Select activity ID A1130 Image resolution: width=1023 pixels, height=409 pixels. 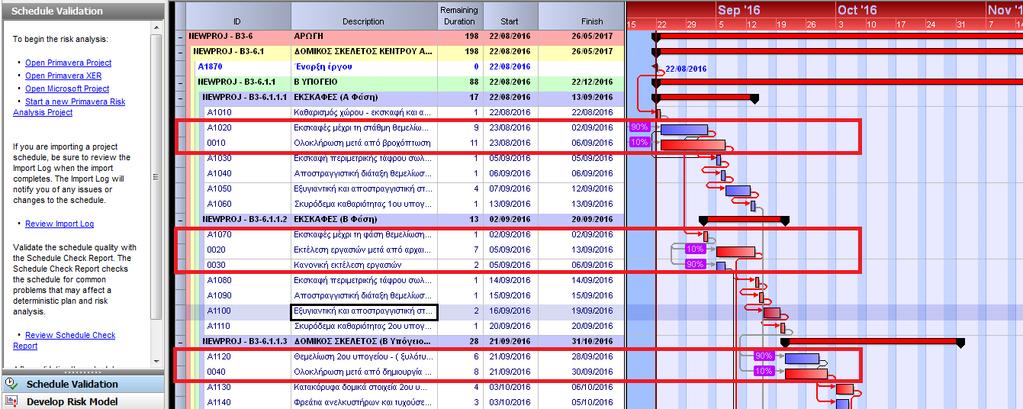pos(219,387)
